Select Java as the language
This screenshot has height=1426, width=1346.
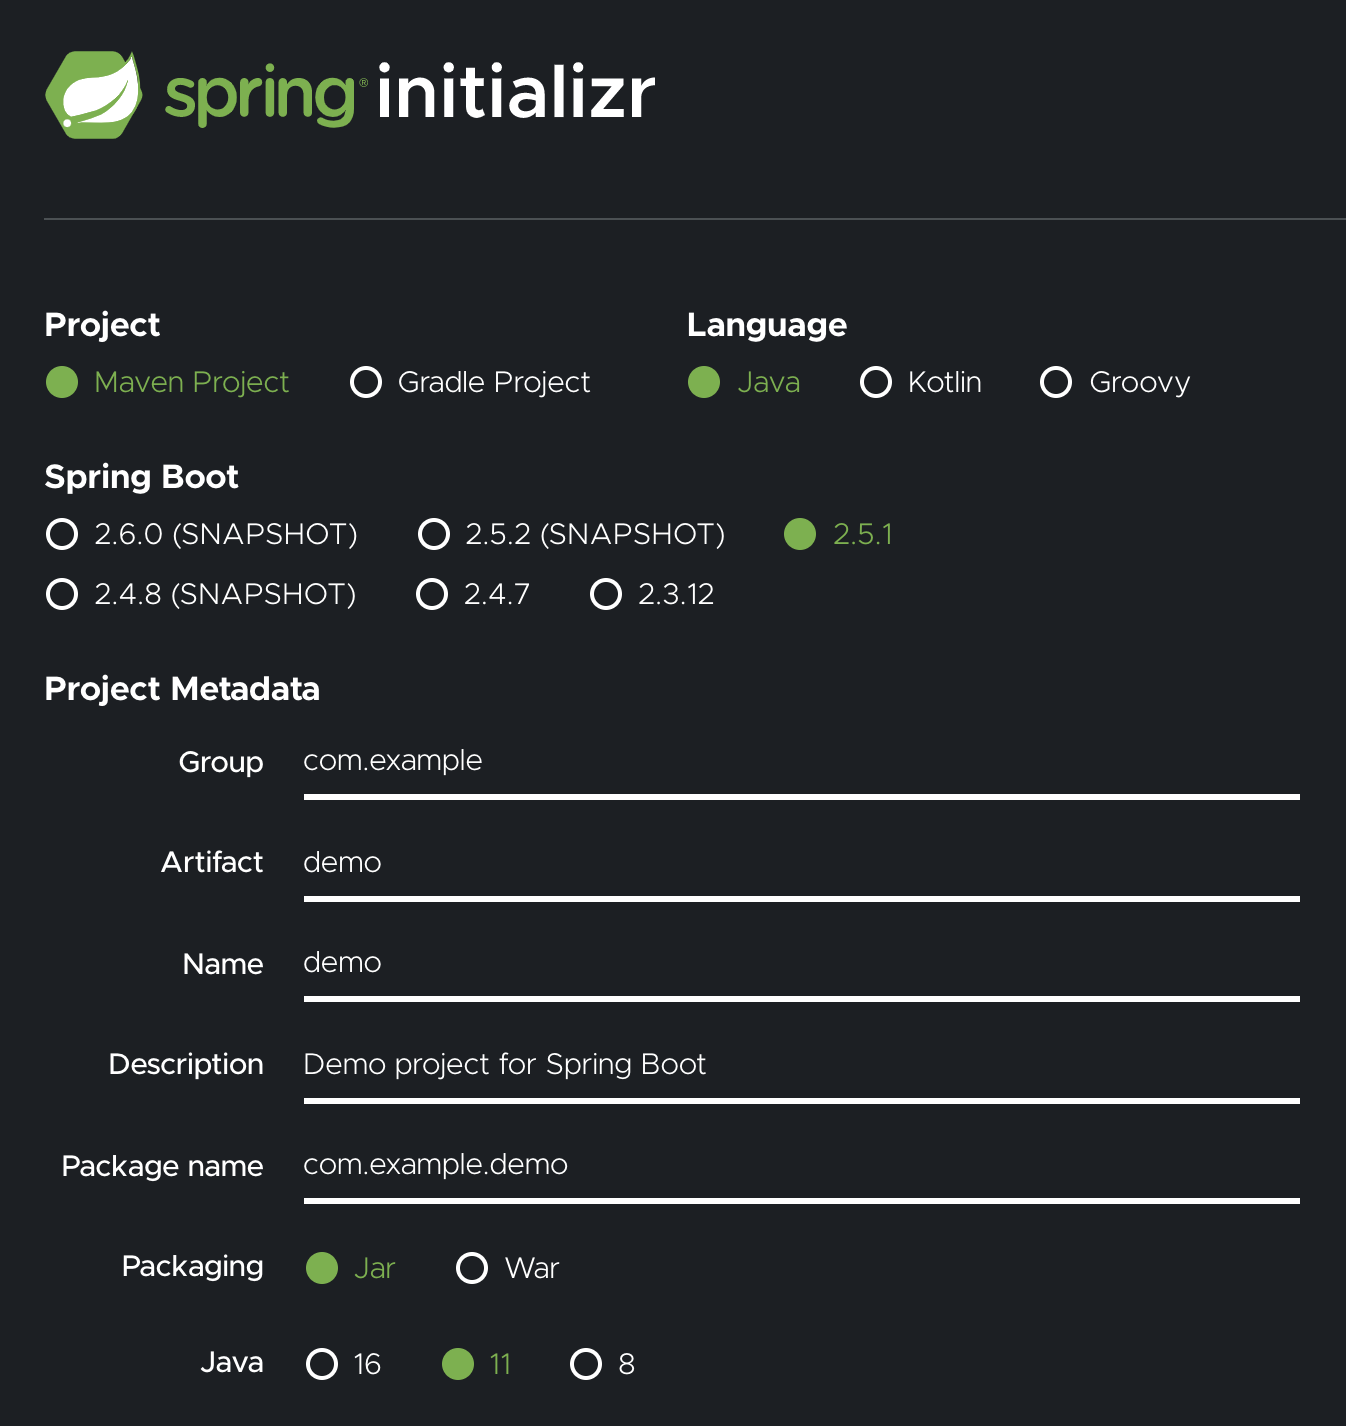pyautogui.click(x=704, y=382)
